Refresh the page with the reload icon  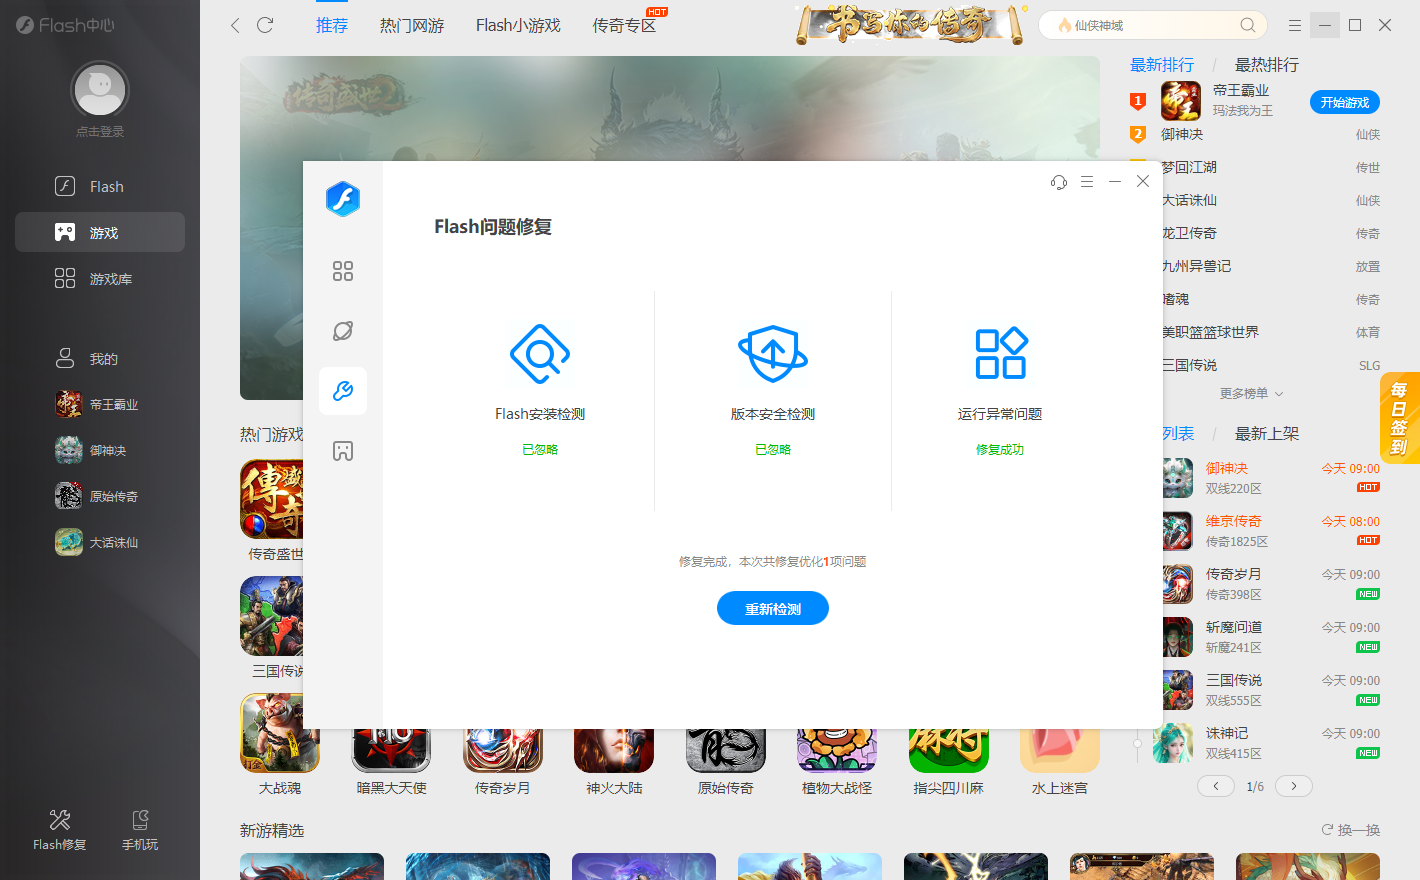[x=265, y=25]
